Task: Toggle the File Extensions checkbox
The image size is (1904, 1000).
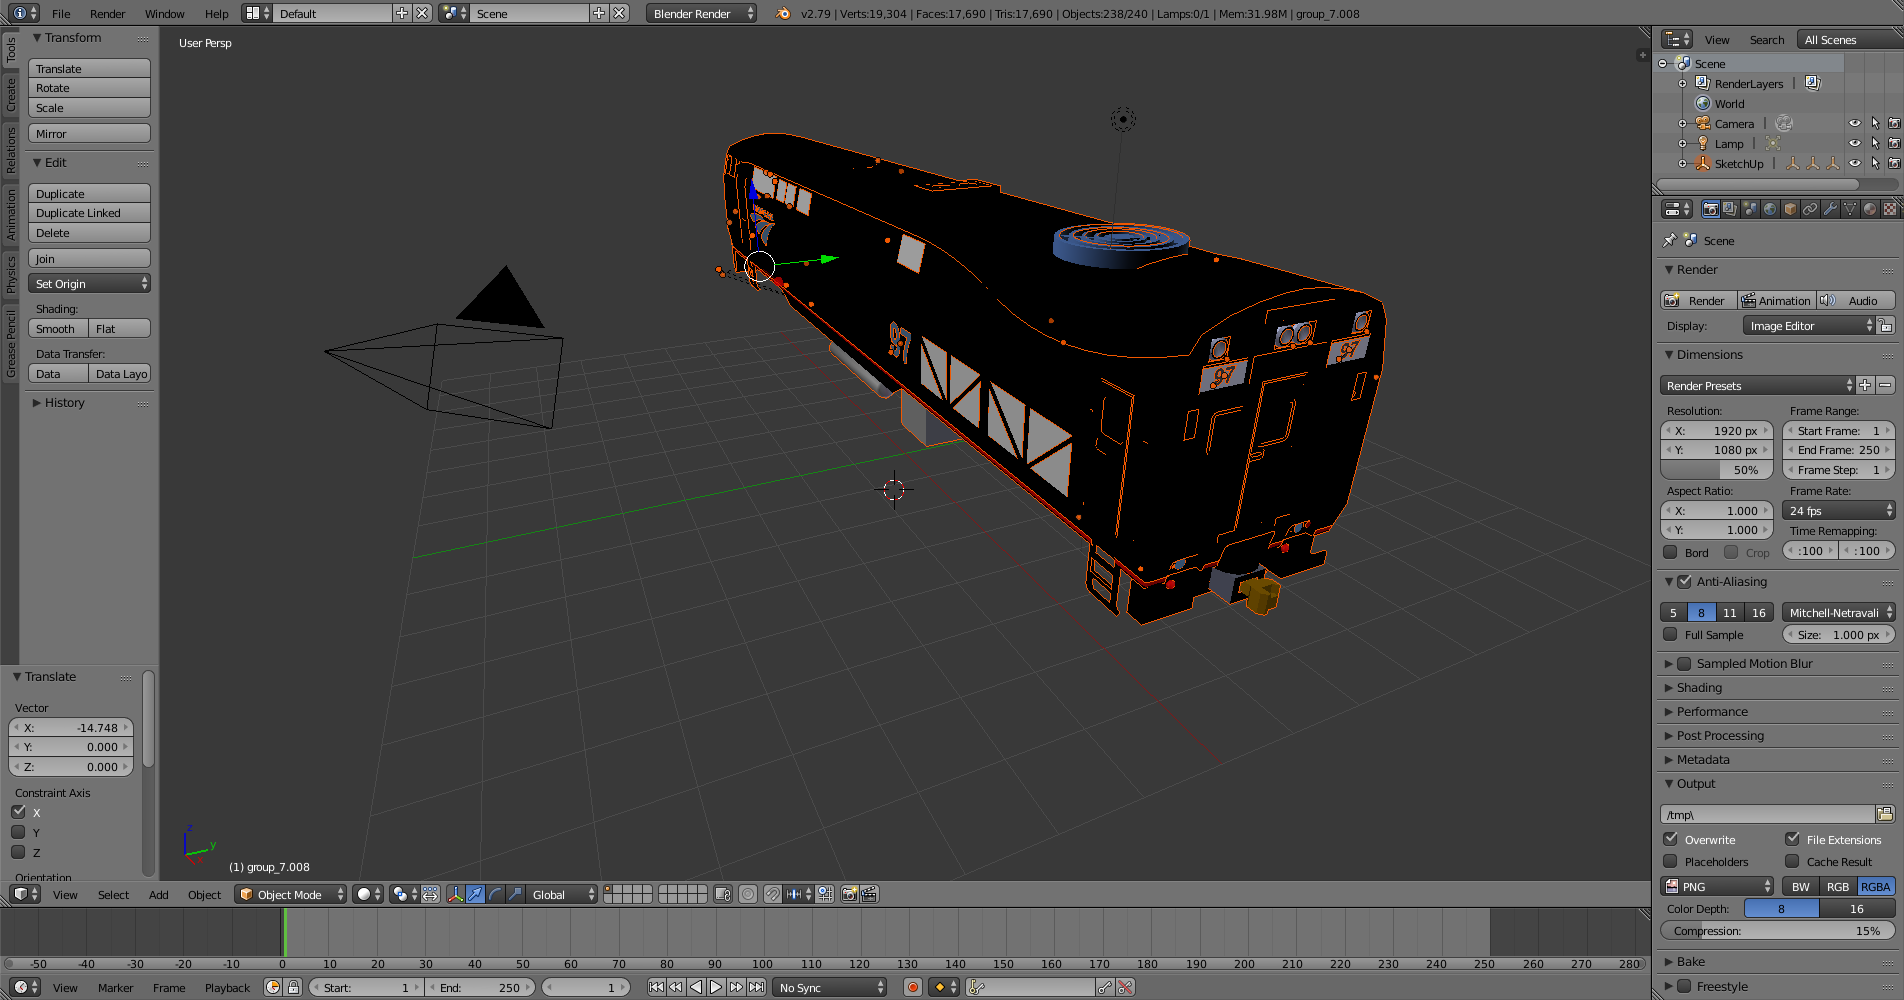Action: pyautogui.click(x=1792, y=839)
